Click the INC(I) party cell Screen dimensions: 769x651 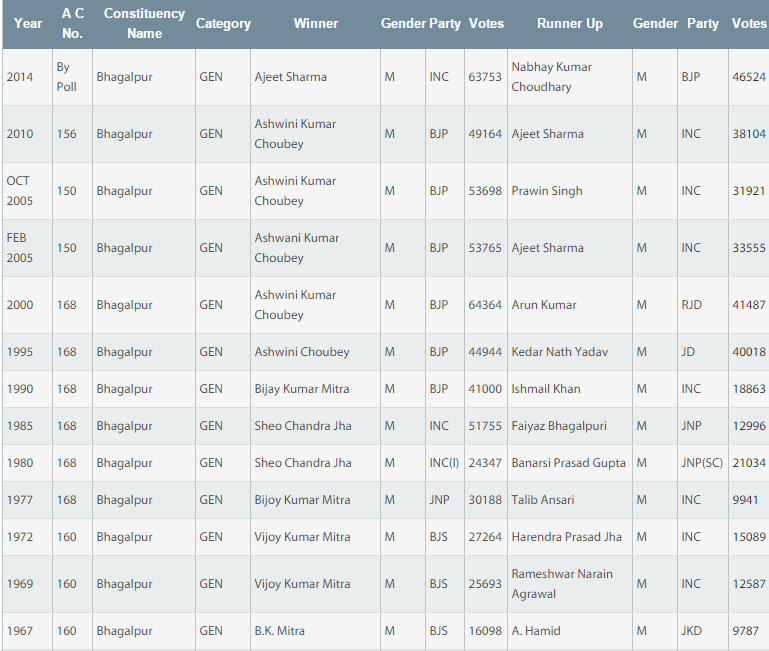click(x=444, y=463)
